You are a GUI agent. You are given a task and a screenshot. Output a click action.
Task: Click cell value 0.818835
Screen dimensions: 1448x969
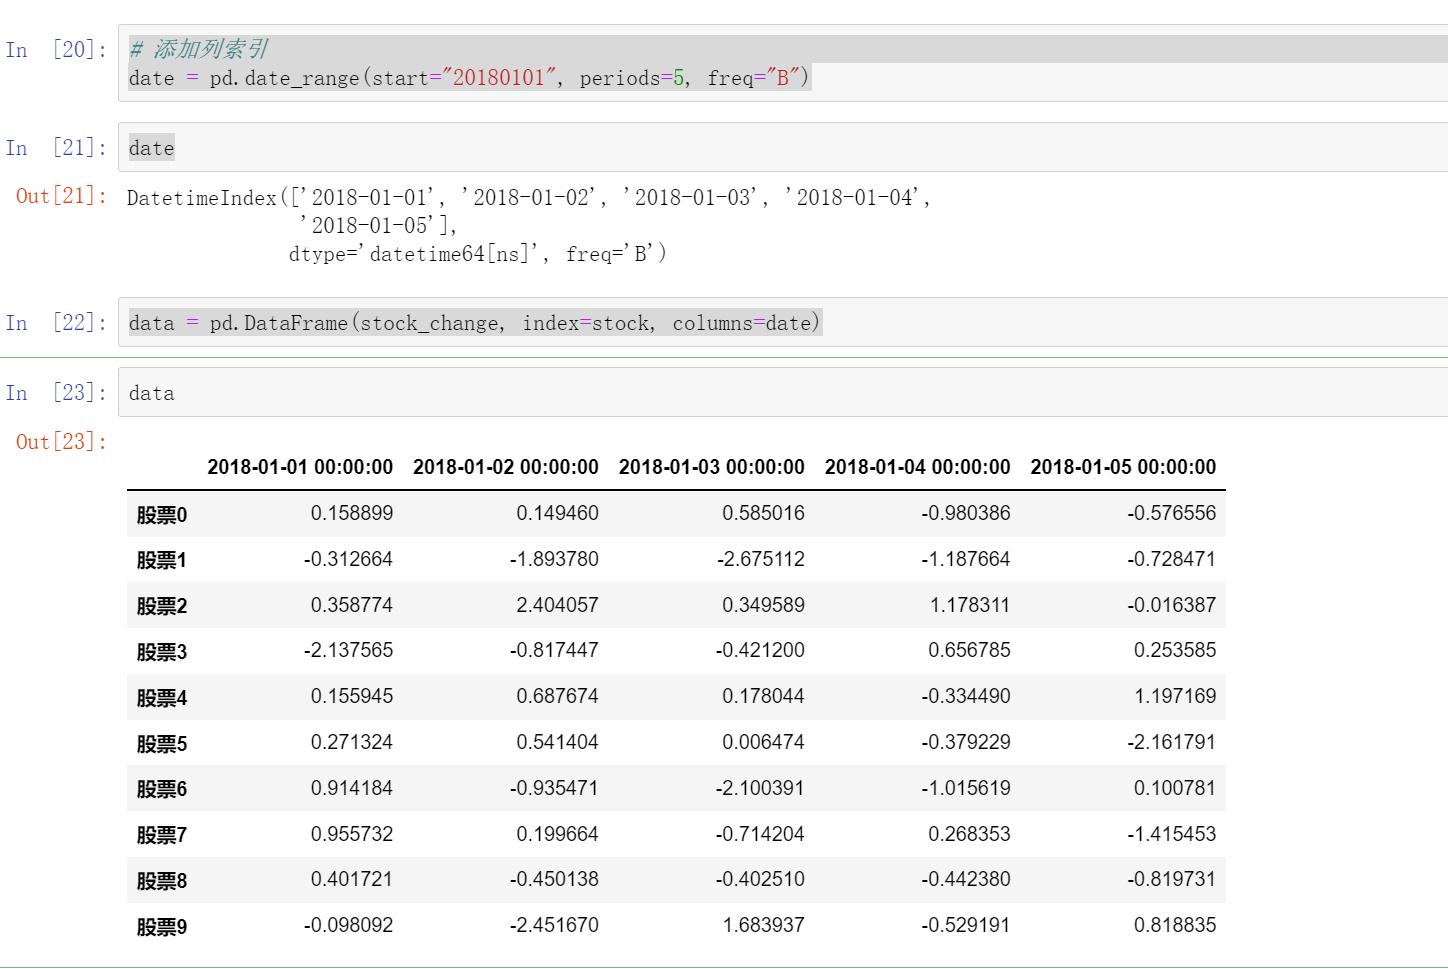(x=1176, y=925)
